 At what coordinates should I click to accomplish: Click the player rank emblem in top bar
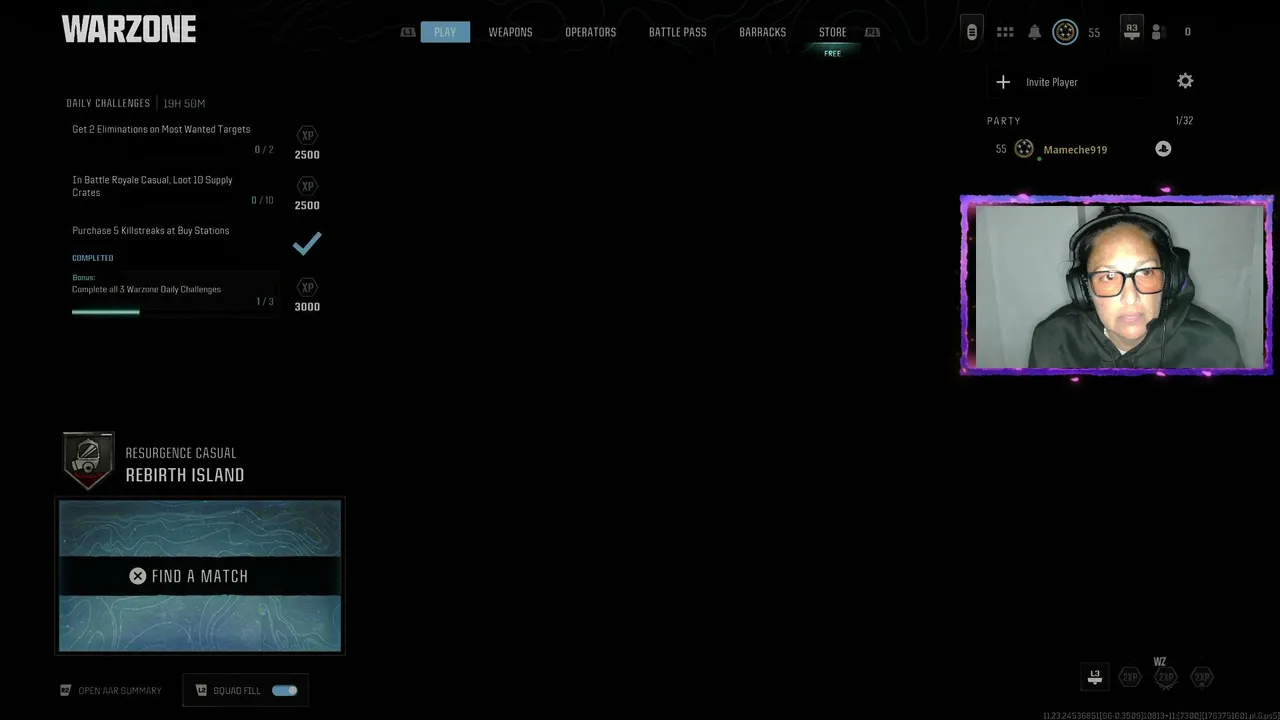pyautogui.click(x=1065, y=32)
